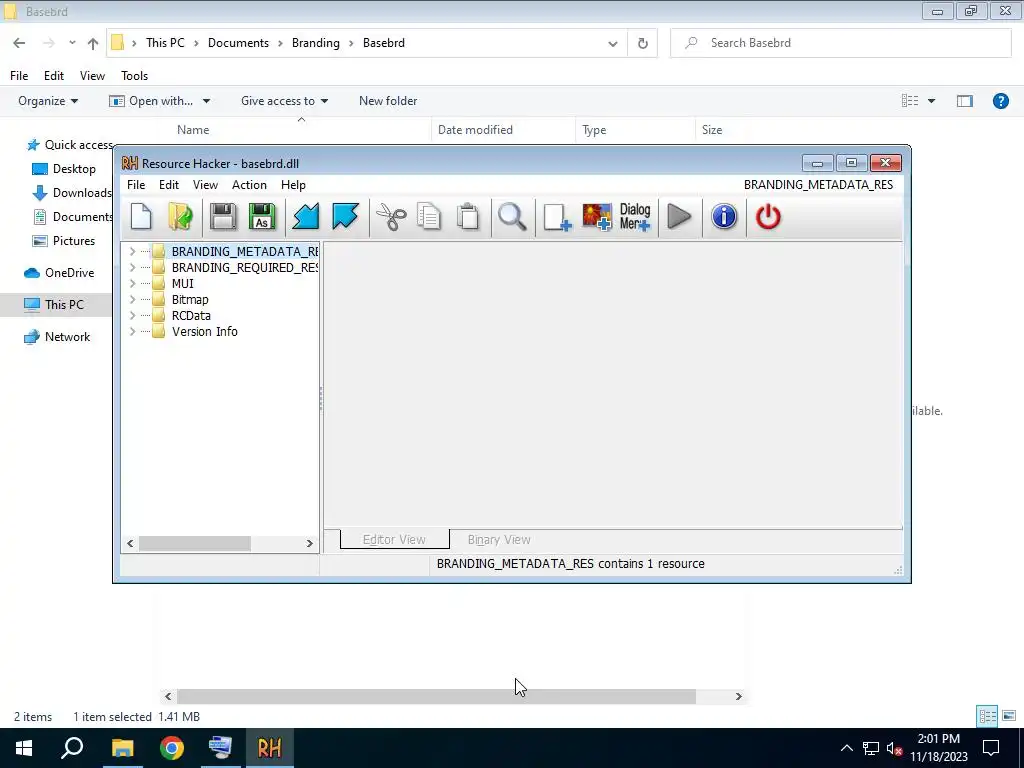Click the Resource Hacker RH taskbar icon
The width and height of the screenshot is (1024, 768).
click(x=269, y=748)
